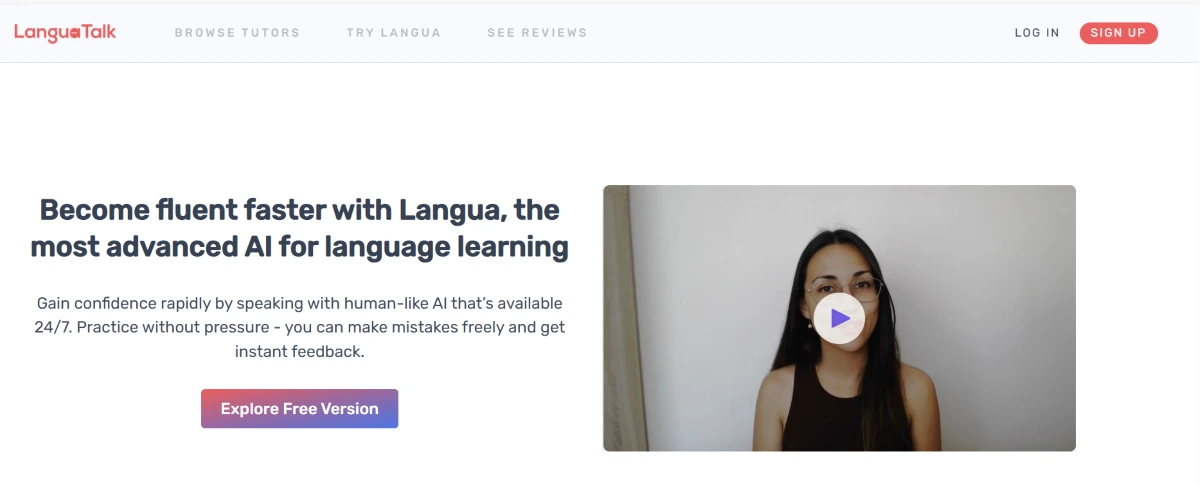Click 'most advanced AI' headline line
This screenshot has height=485, width=1200.
click(x=300, y=246)
